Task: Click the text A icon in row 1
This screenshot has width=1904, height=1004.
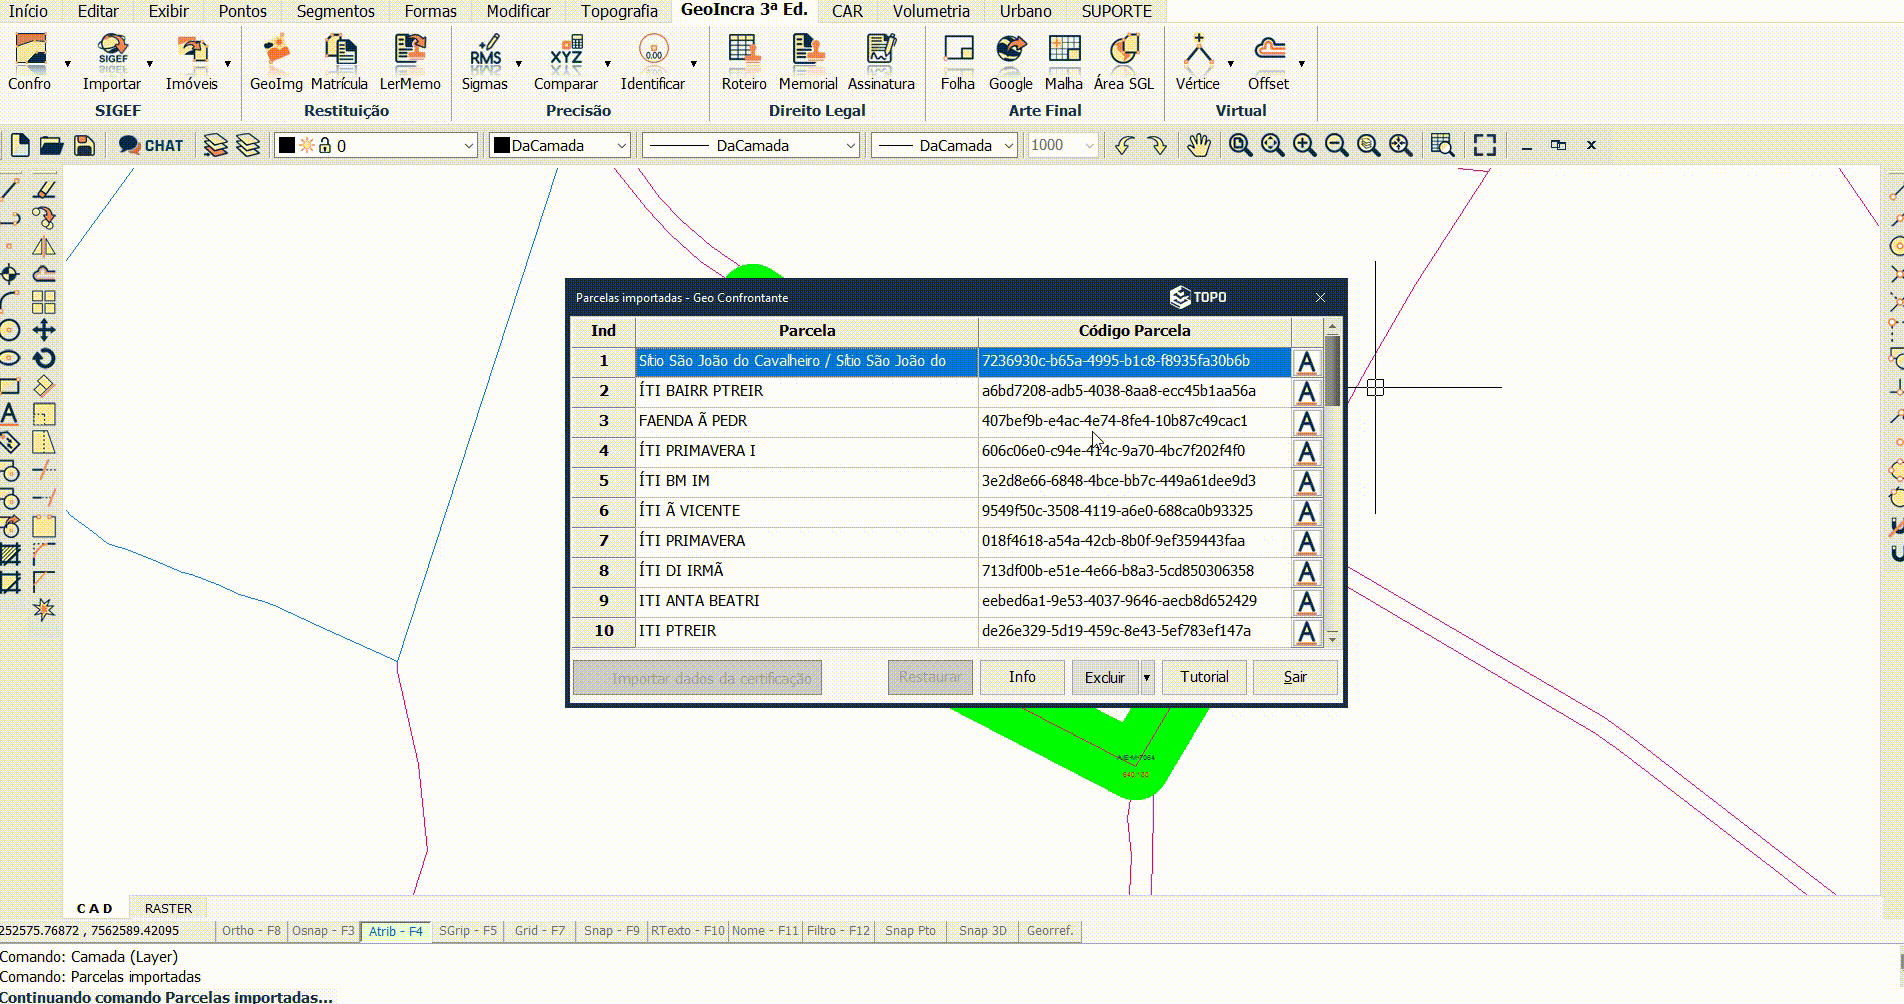Action: click(x=1306, y=361)
